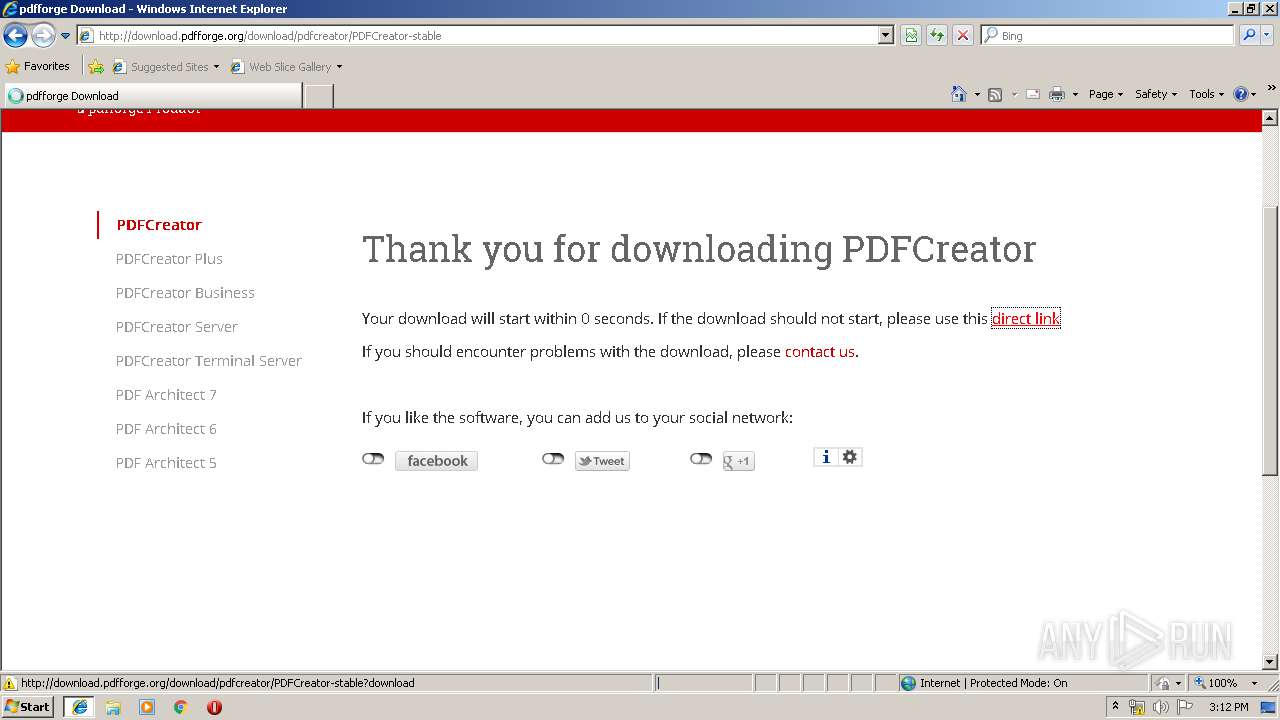Open the Safety menu
The width and height of the screenshot is (1280, 720).
click(1155, 94)
